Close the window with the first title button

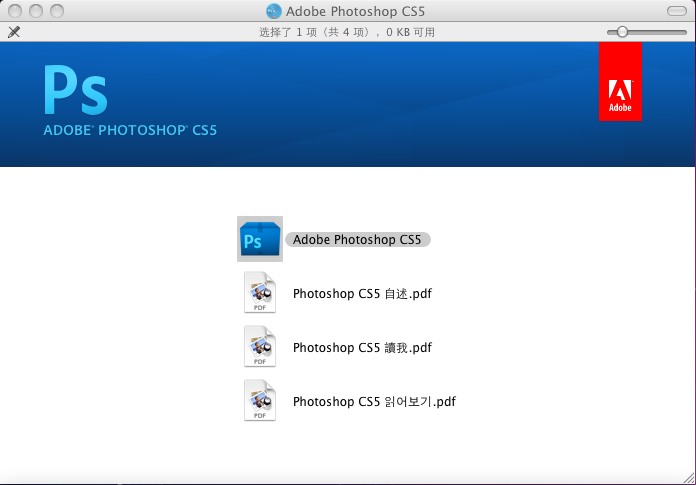(15, 11)
